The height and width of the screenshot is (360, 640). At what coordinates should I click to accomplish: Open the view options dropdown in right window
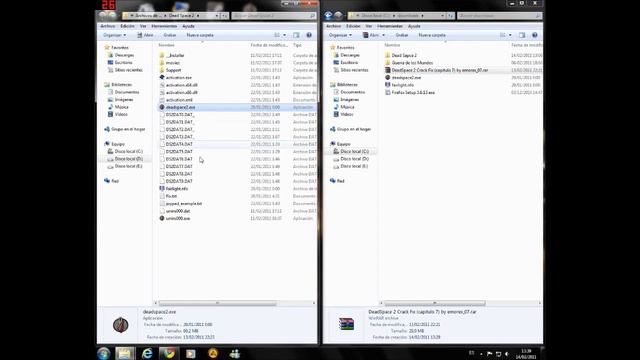(x=510, y=35)
